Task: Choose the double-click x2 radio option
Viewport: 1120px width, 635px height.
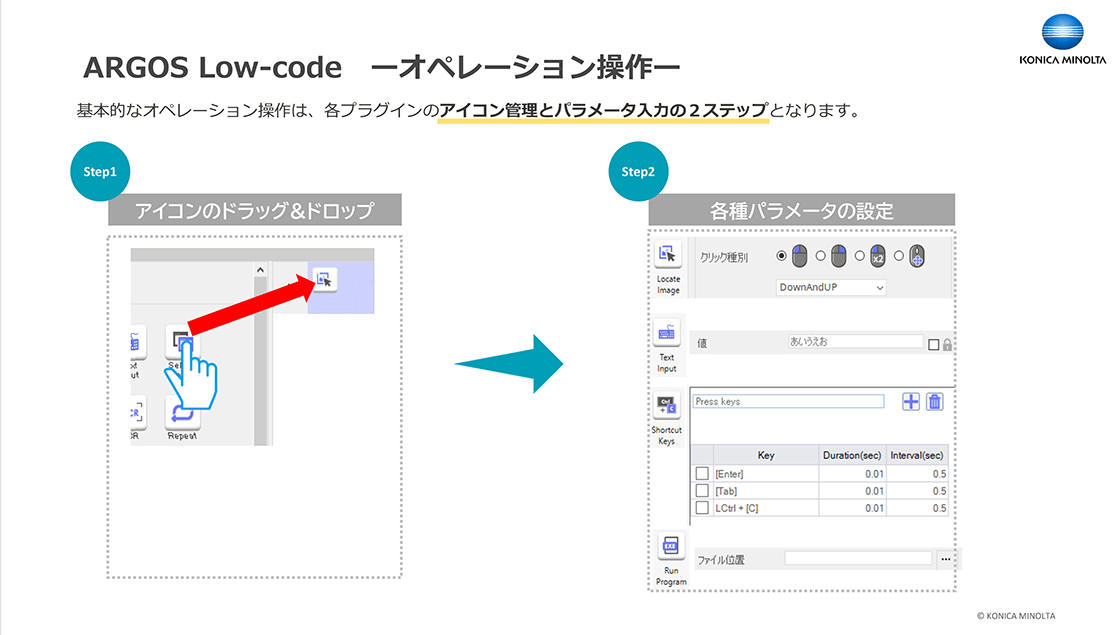Action: point(859,256)
